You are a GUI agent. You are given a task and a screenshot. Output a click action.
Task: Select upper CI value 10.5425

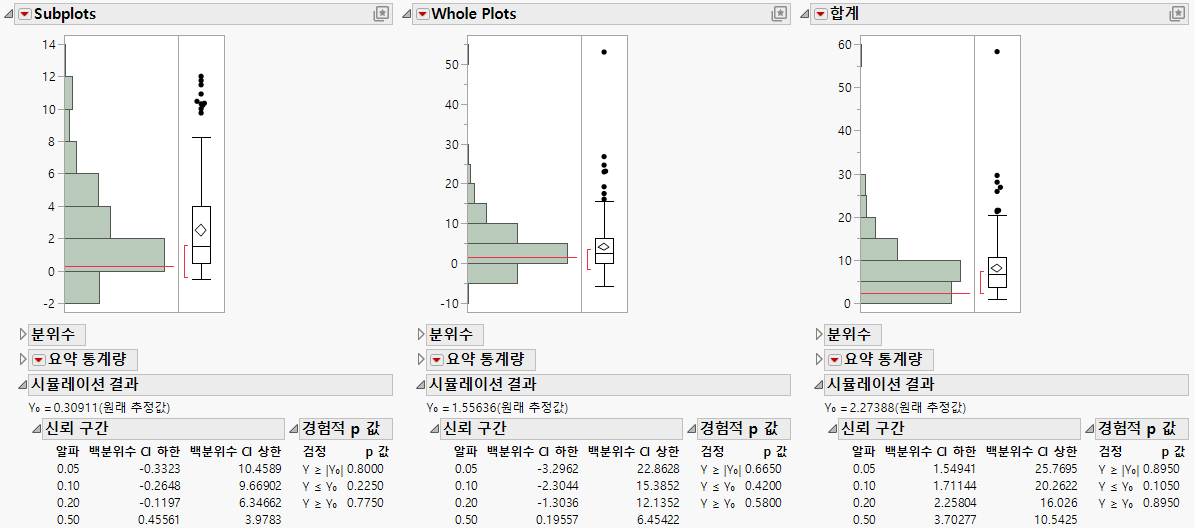pos(1057,520)
